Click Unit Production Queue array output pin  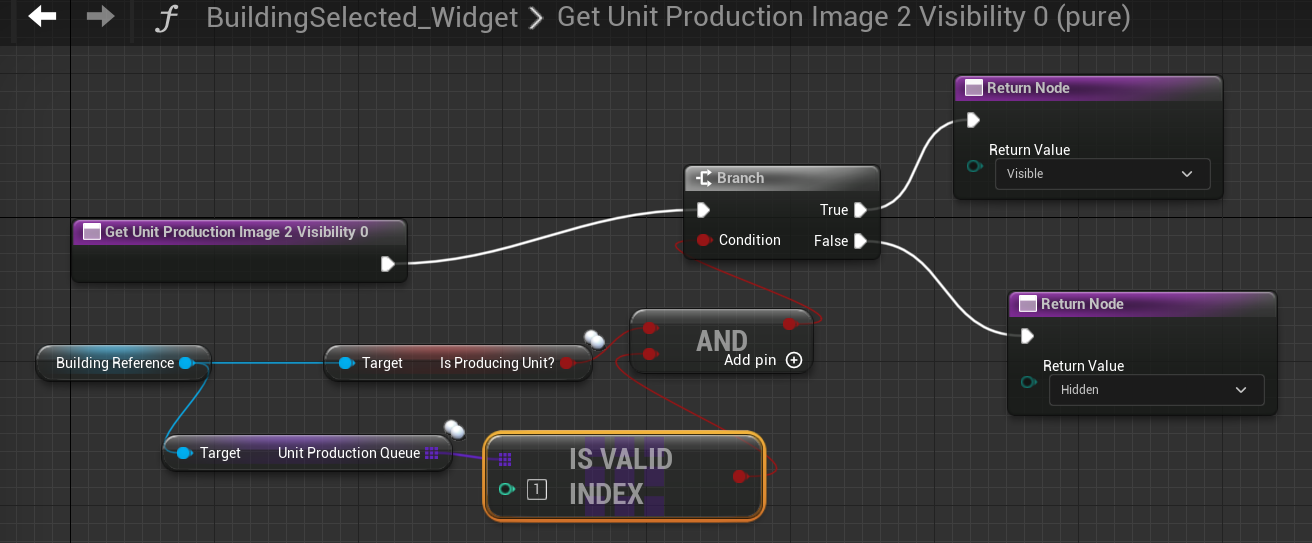(432, 453)
